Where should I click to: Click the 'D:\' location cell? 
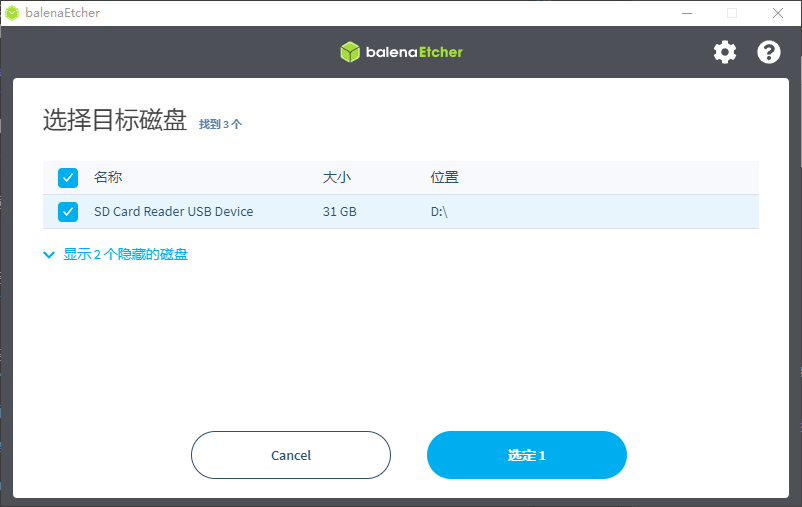(439, 212)
